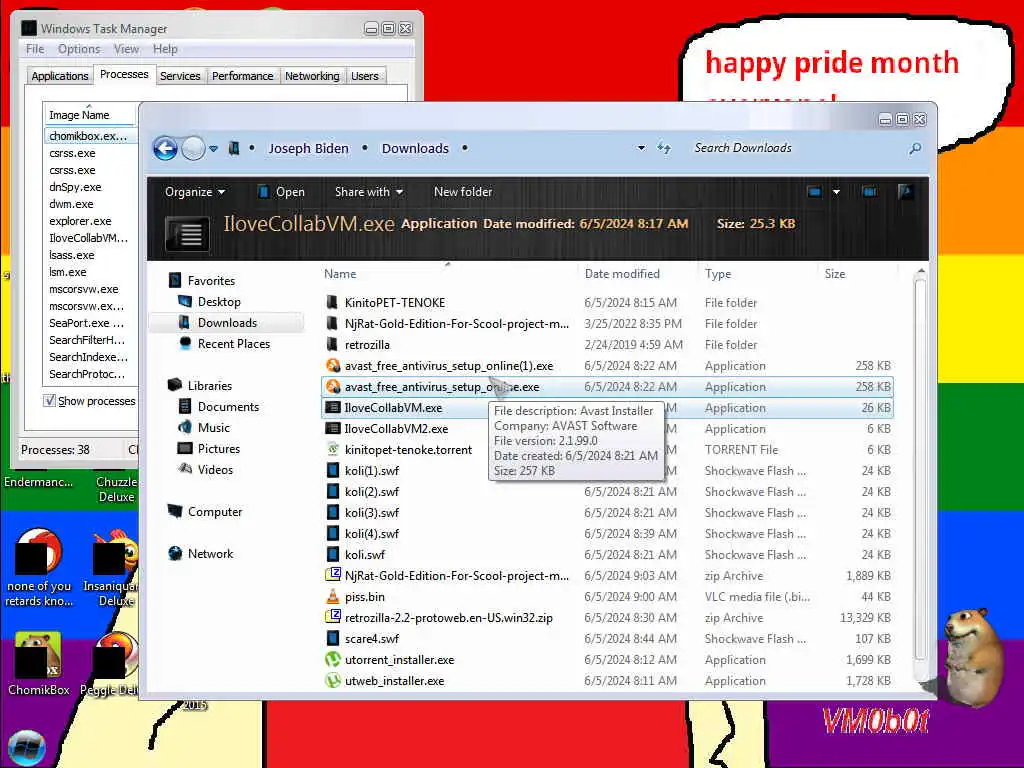Select the IloveCollabVM.exe file icon

[333, 408]
